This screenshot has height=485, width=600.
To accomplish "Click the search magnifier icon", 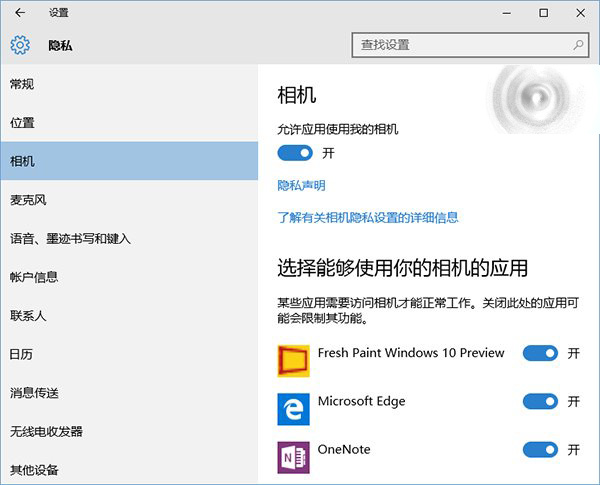I will (578, 45).
